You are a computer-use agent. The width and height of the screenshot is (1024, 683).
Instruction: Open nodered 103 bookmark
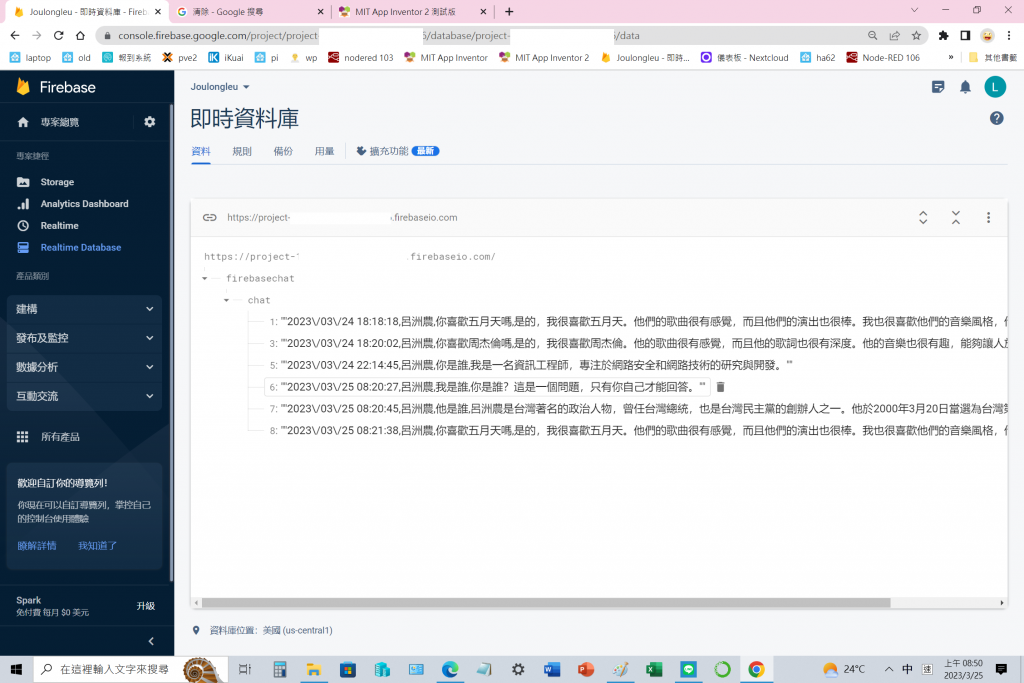click(360, 57)
